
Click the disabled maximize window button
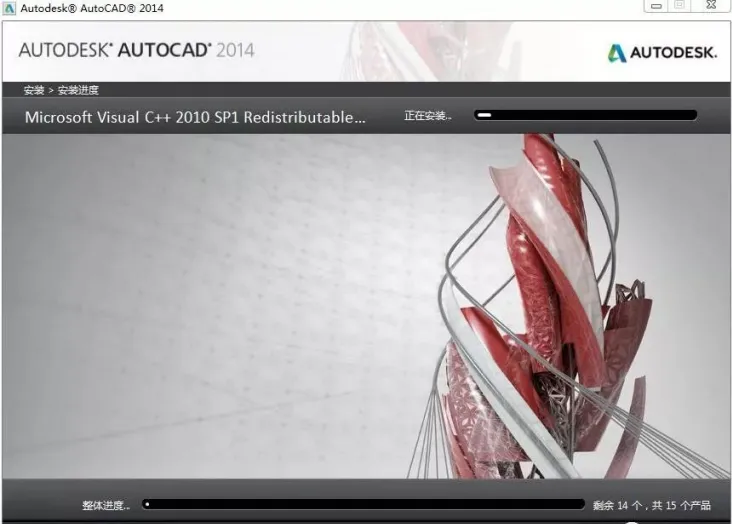tap(680, 5)
